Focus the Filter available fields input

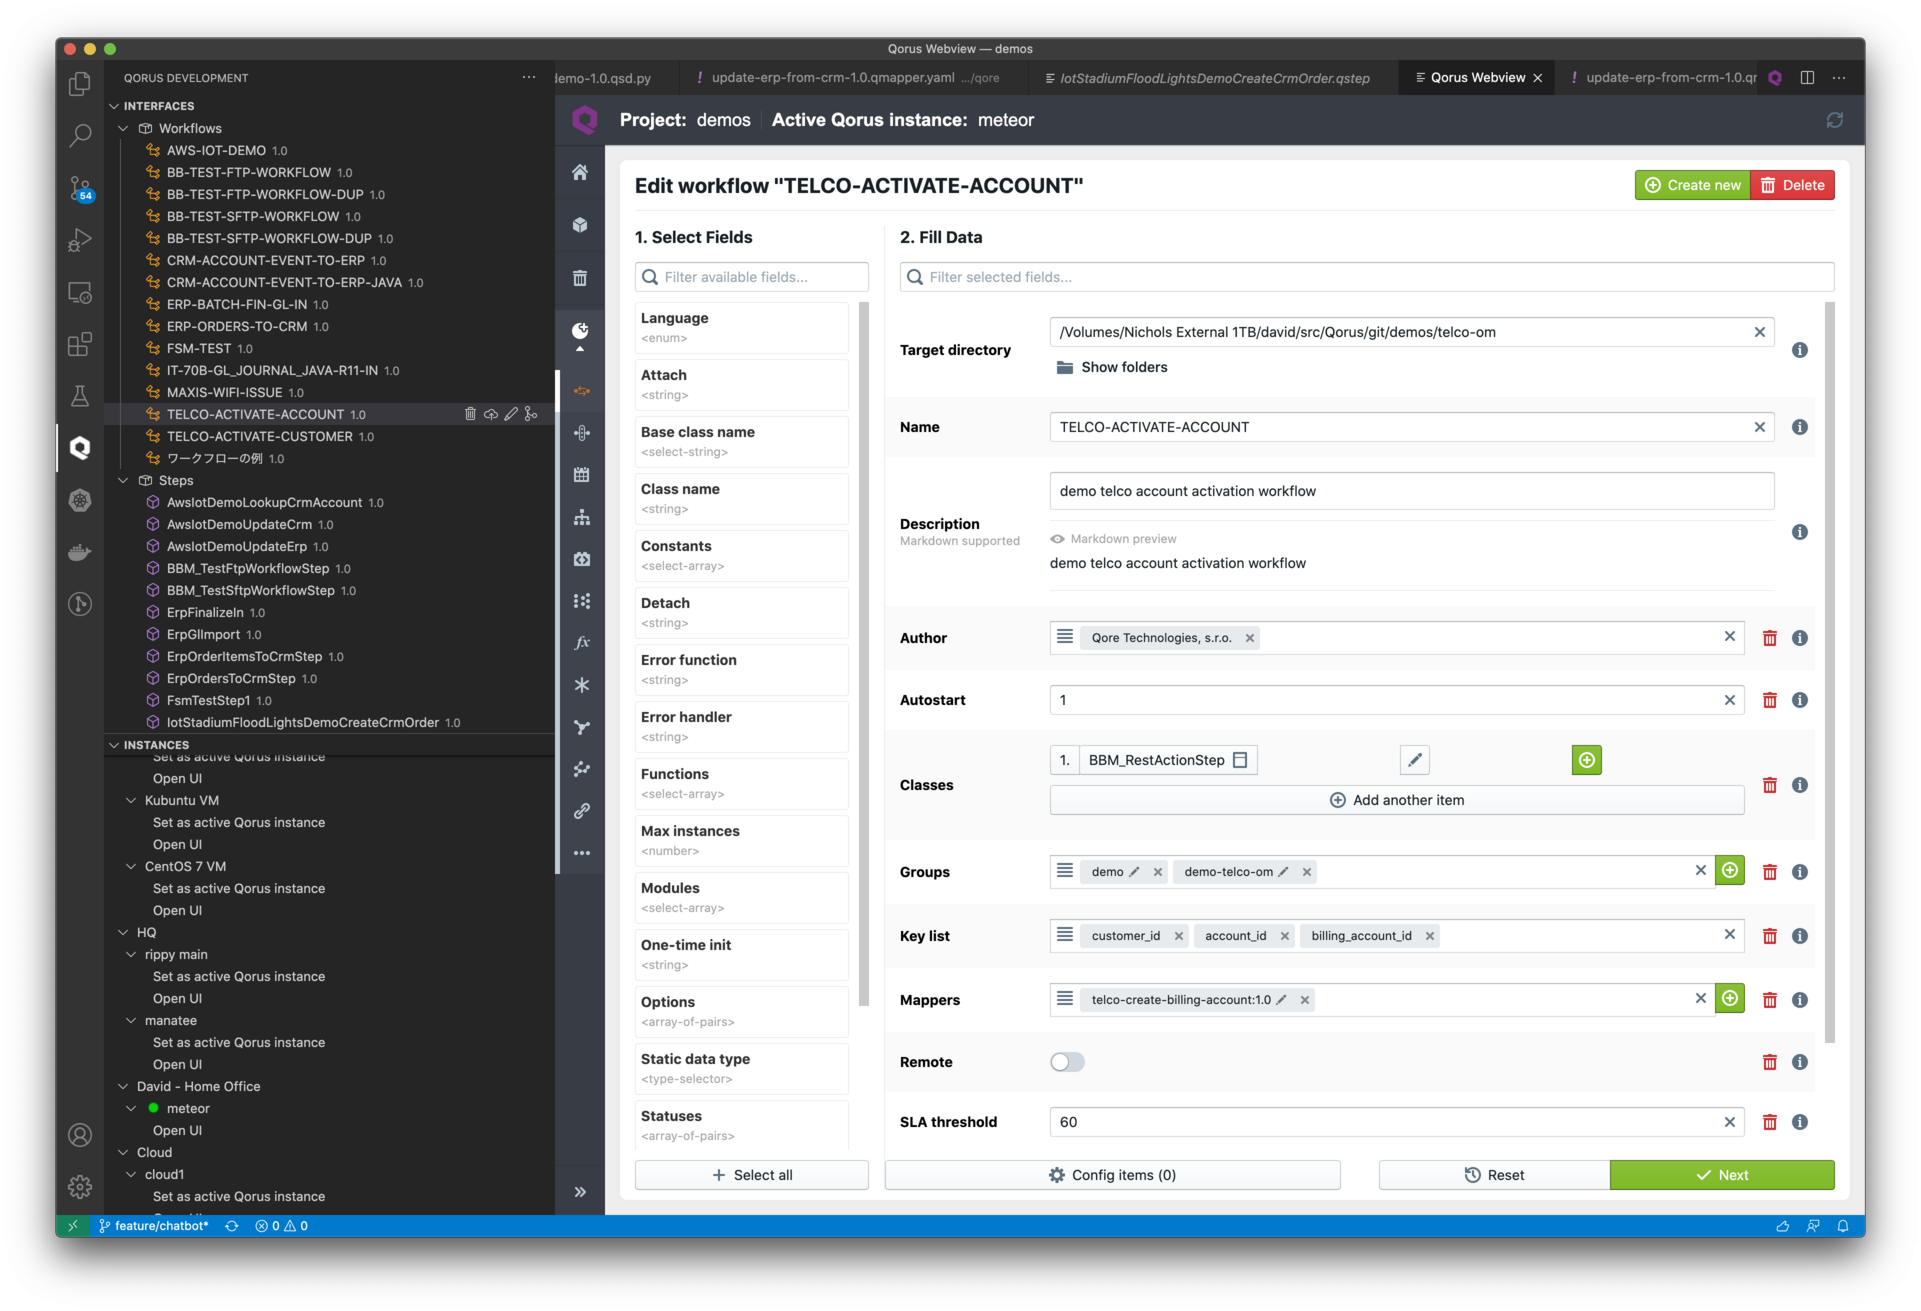tap(752, 277)
